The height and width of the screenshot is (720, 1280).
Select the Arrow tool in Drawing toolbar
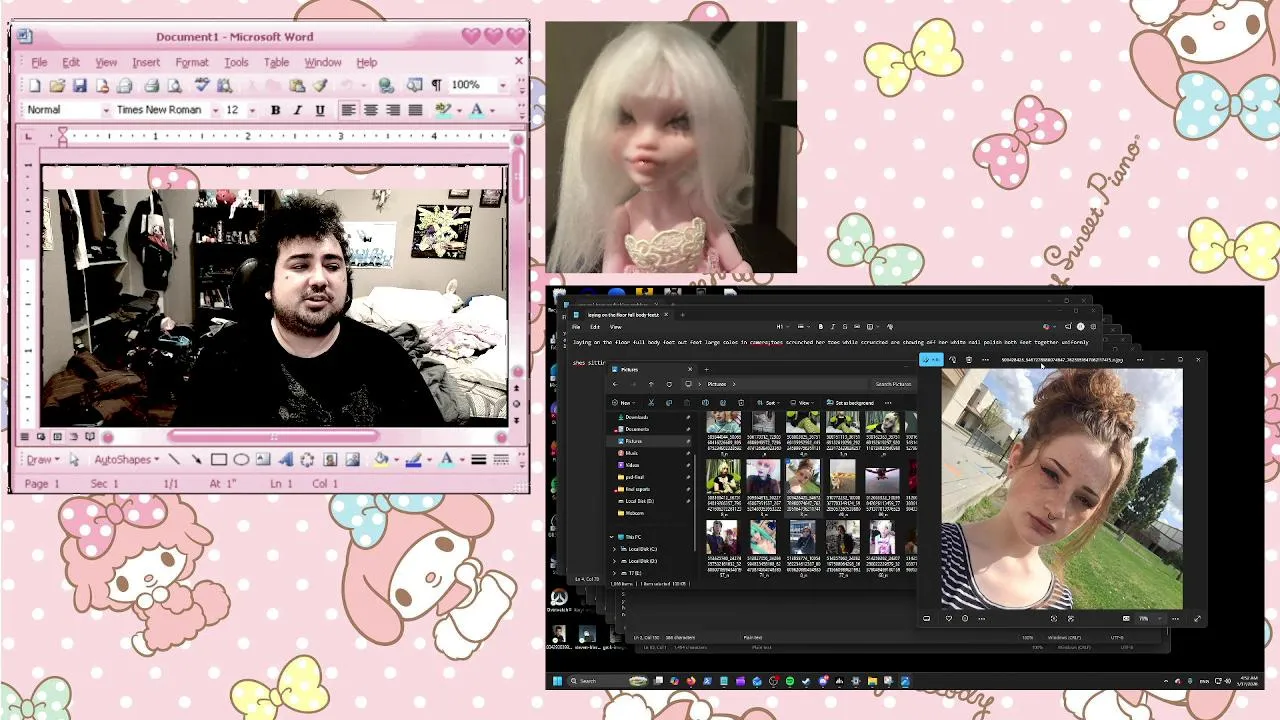(x=196, y=460)
